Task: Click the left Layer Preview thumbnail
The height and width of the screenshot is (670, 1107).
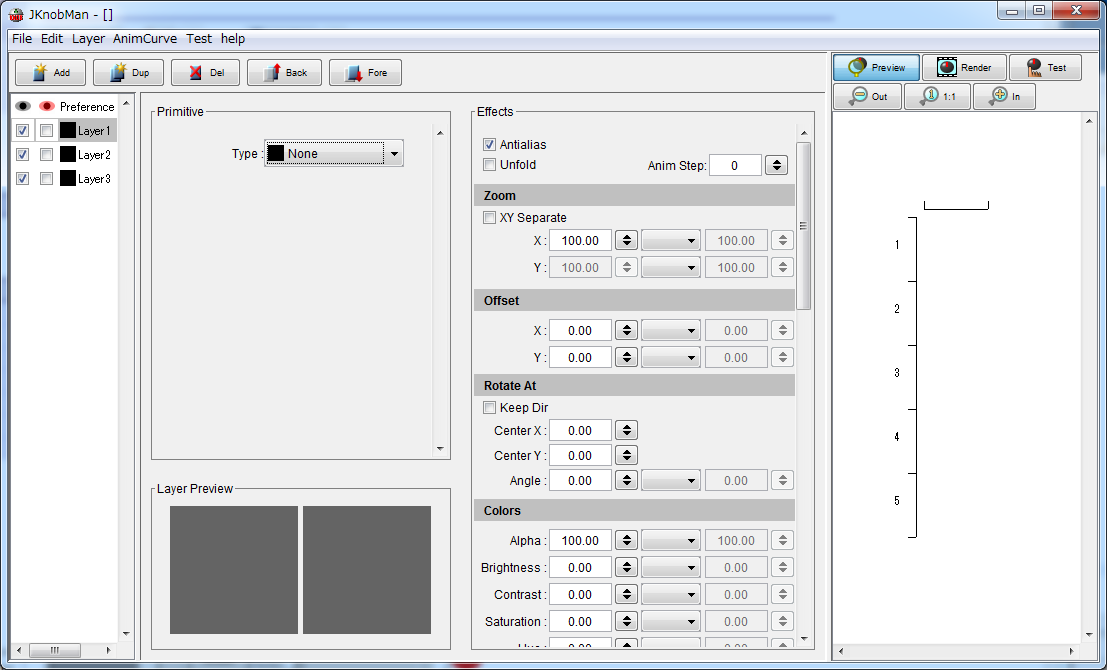Action: (x=234, y=570)
